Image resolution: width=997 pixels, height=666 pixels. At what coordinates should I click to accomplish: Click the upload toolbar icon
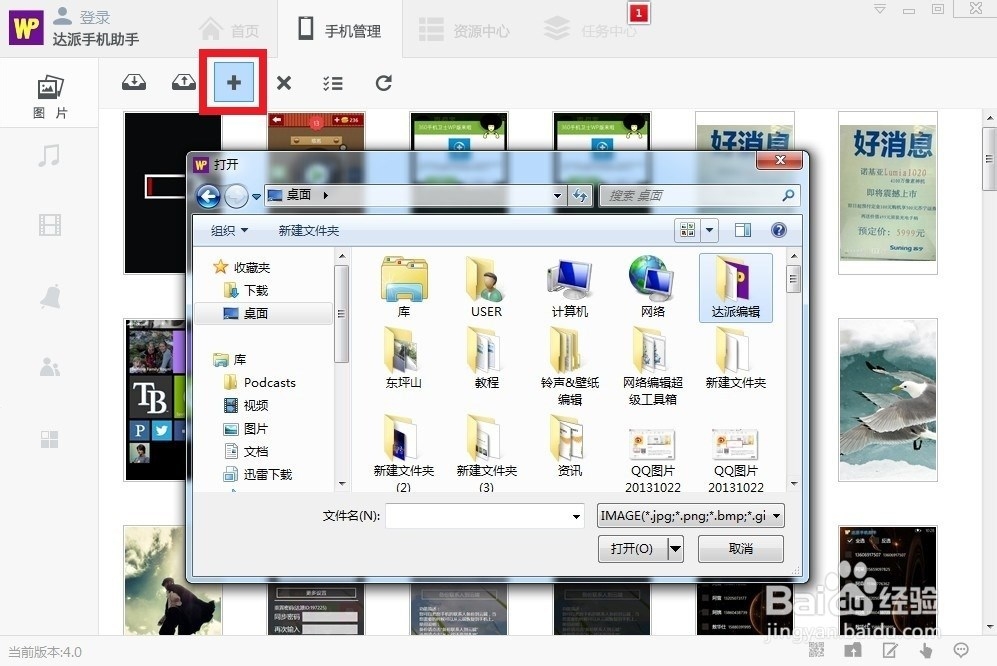point(183,83)
